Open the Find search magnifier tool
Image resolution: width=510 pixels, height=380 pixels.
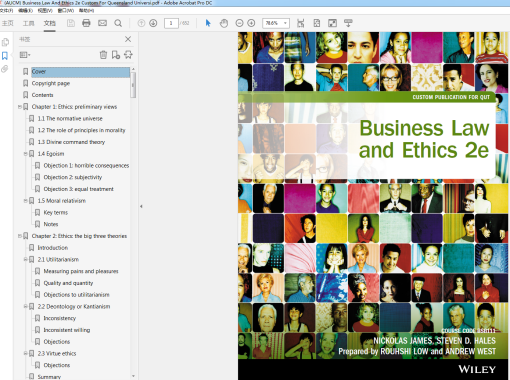pos(118,23)
